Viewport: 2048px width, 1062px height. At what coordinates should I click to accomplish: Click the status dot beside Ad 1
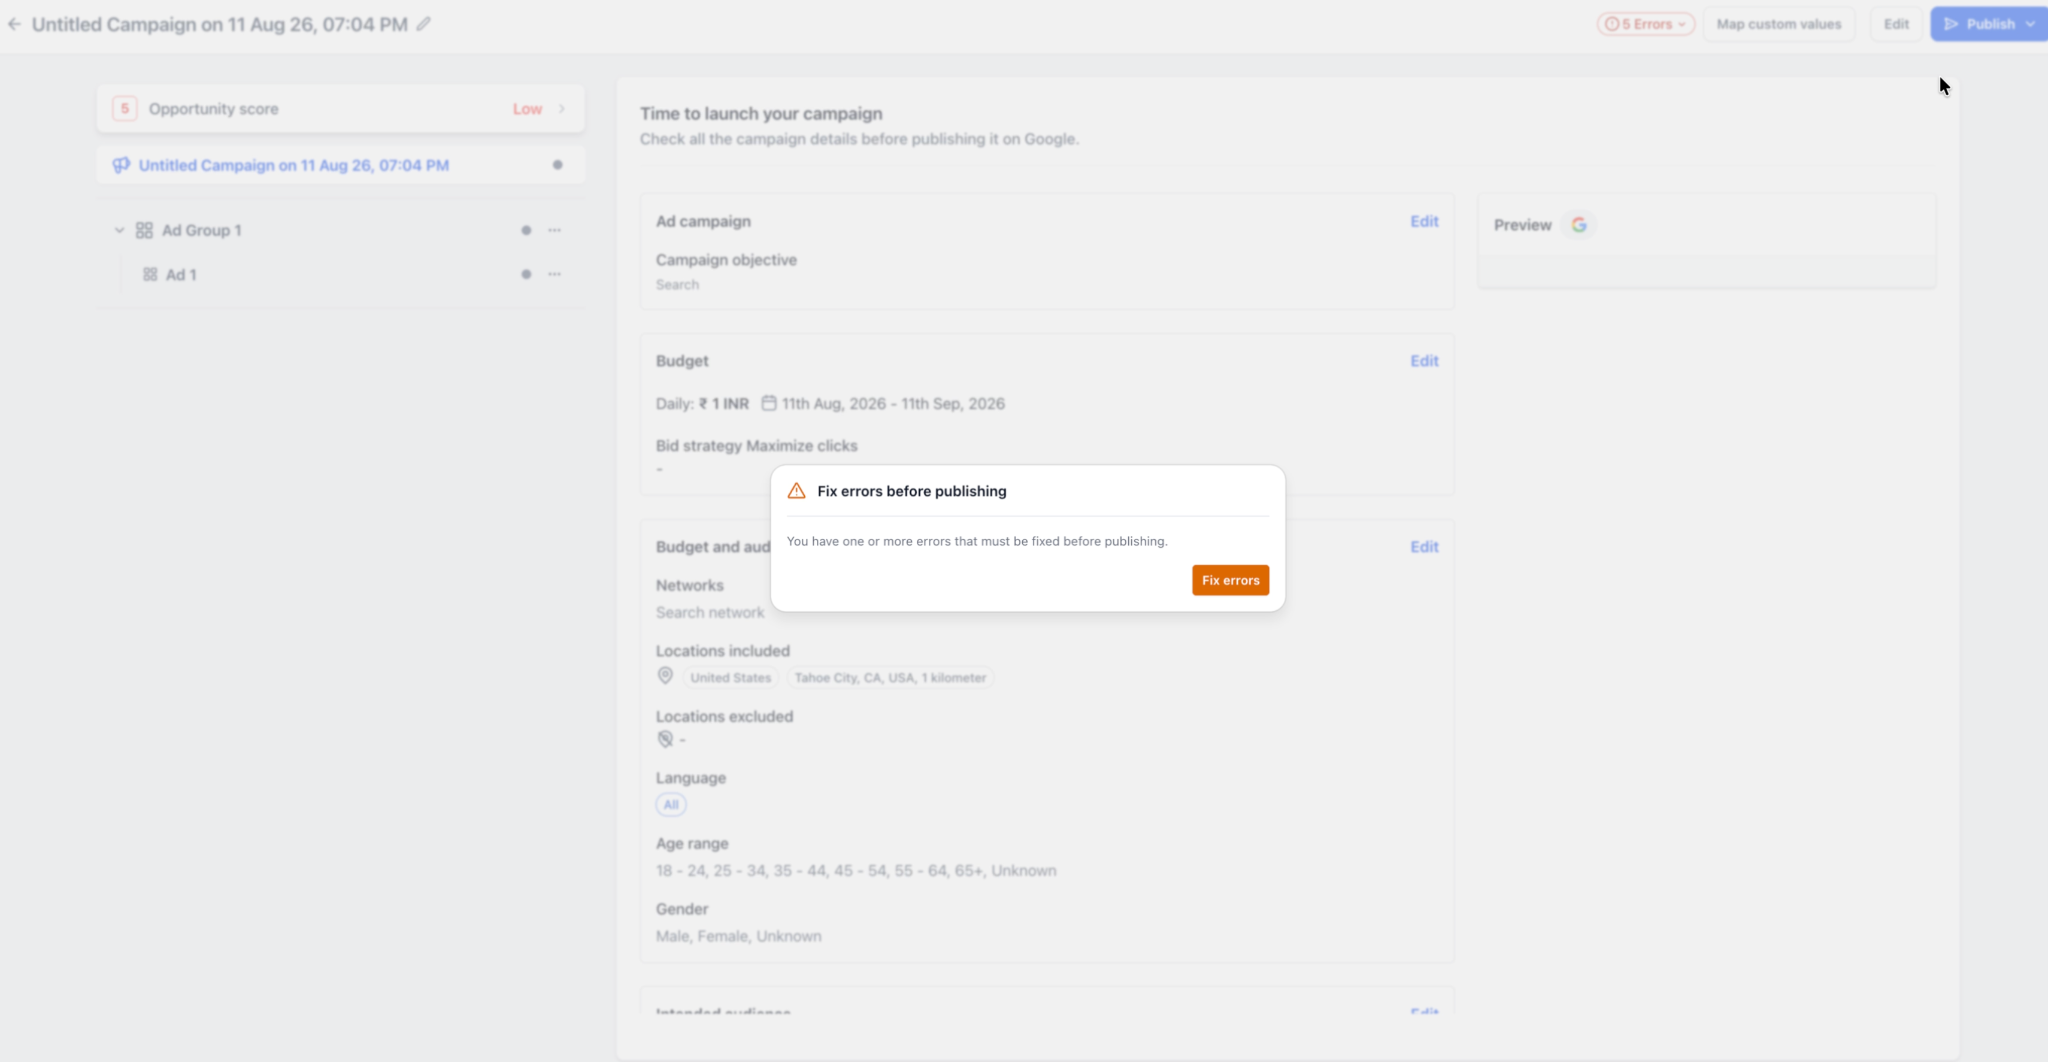click(x=526, y=274)
